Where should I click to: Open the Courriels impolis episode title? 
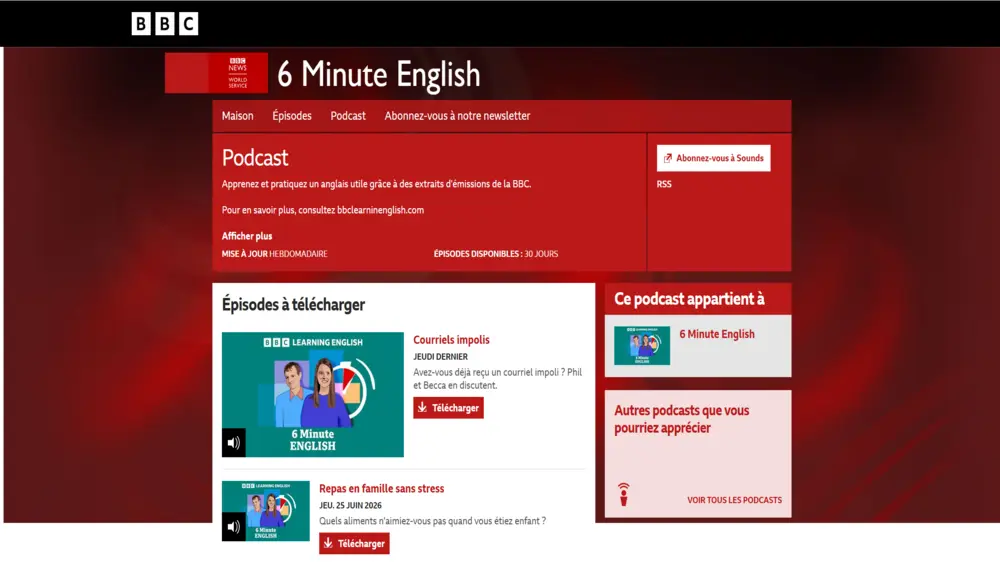(451, 340)
